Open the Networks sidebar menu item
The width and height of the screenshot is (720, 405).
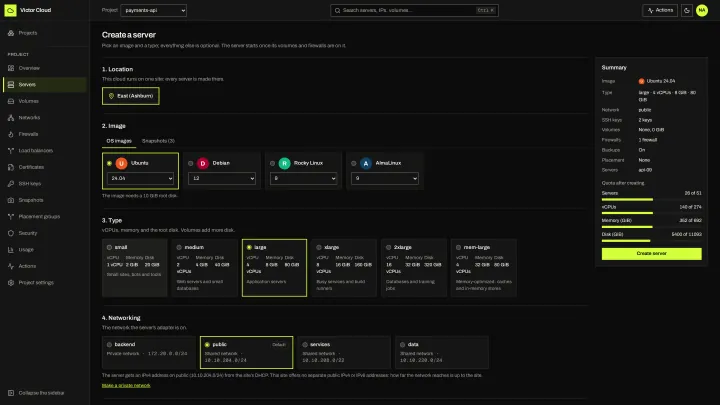coord(45,118)
